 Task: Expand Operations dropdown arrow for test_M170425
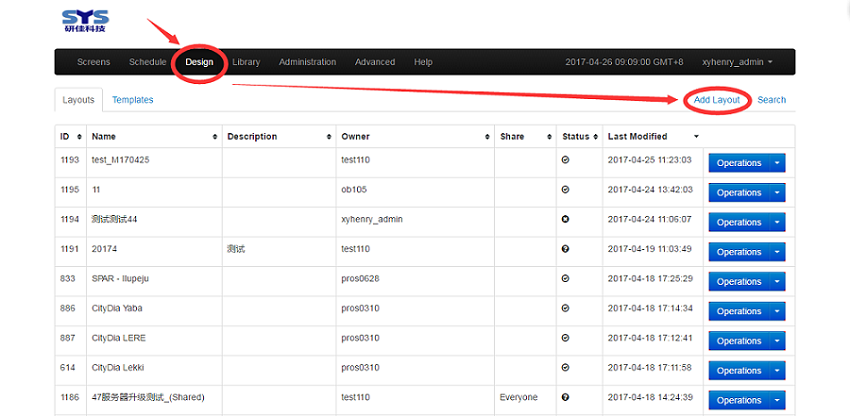(777, 163)
